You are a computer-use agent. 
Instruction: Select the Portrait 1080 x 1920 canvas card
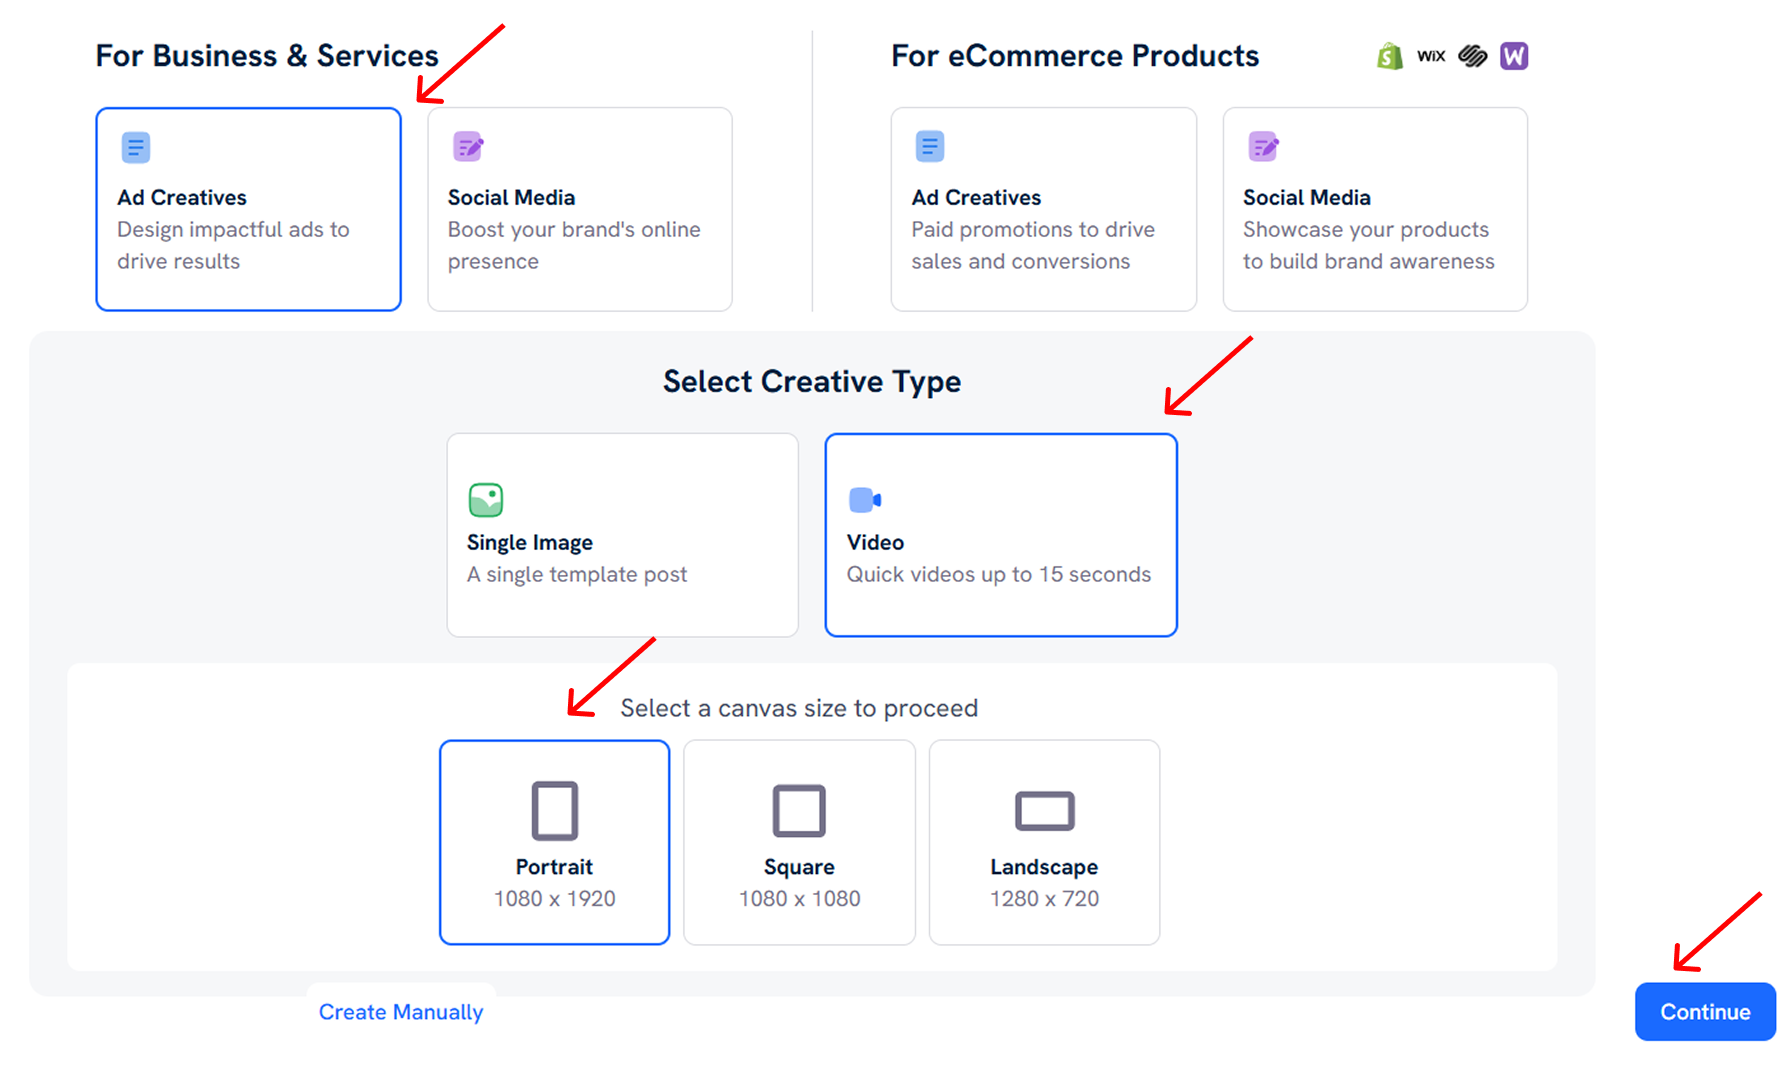coord(554,841)
